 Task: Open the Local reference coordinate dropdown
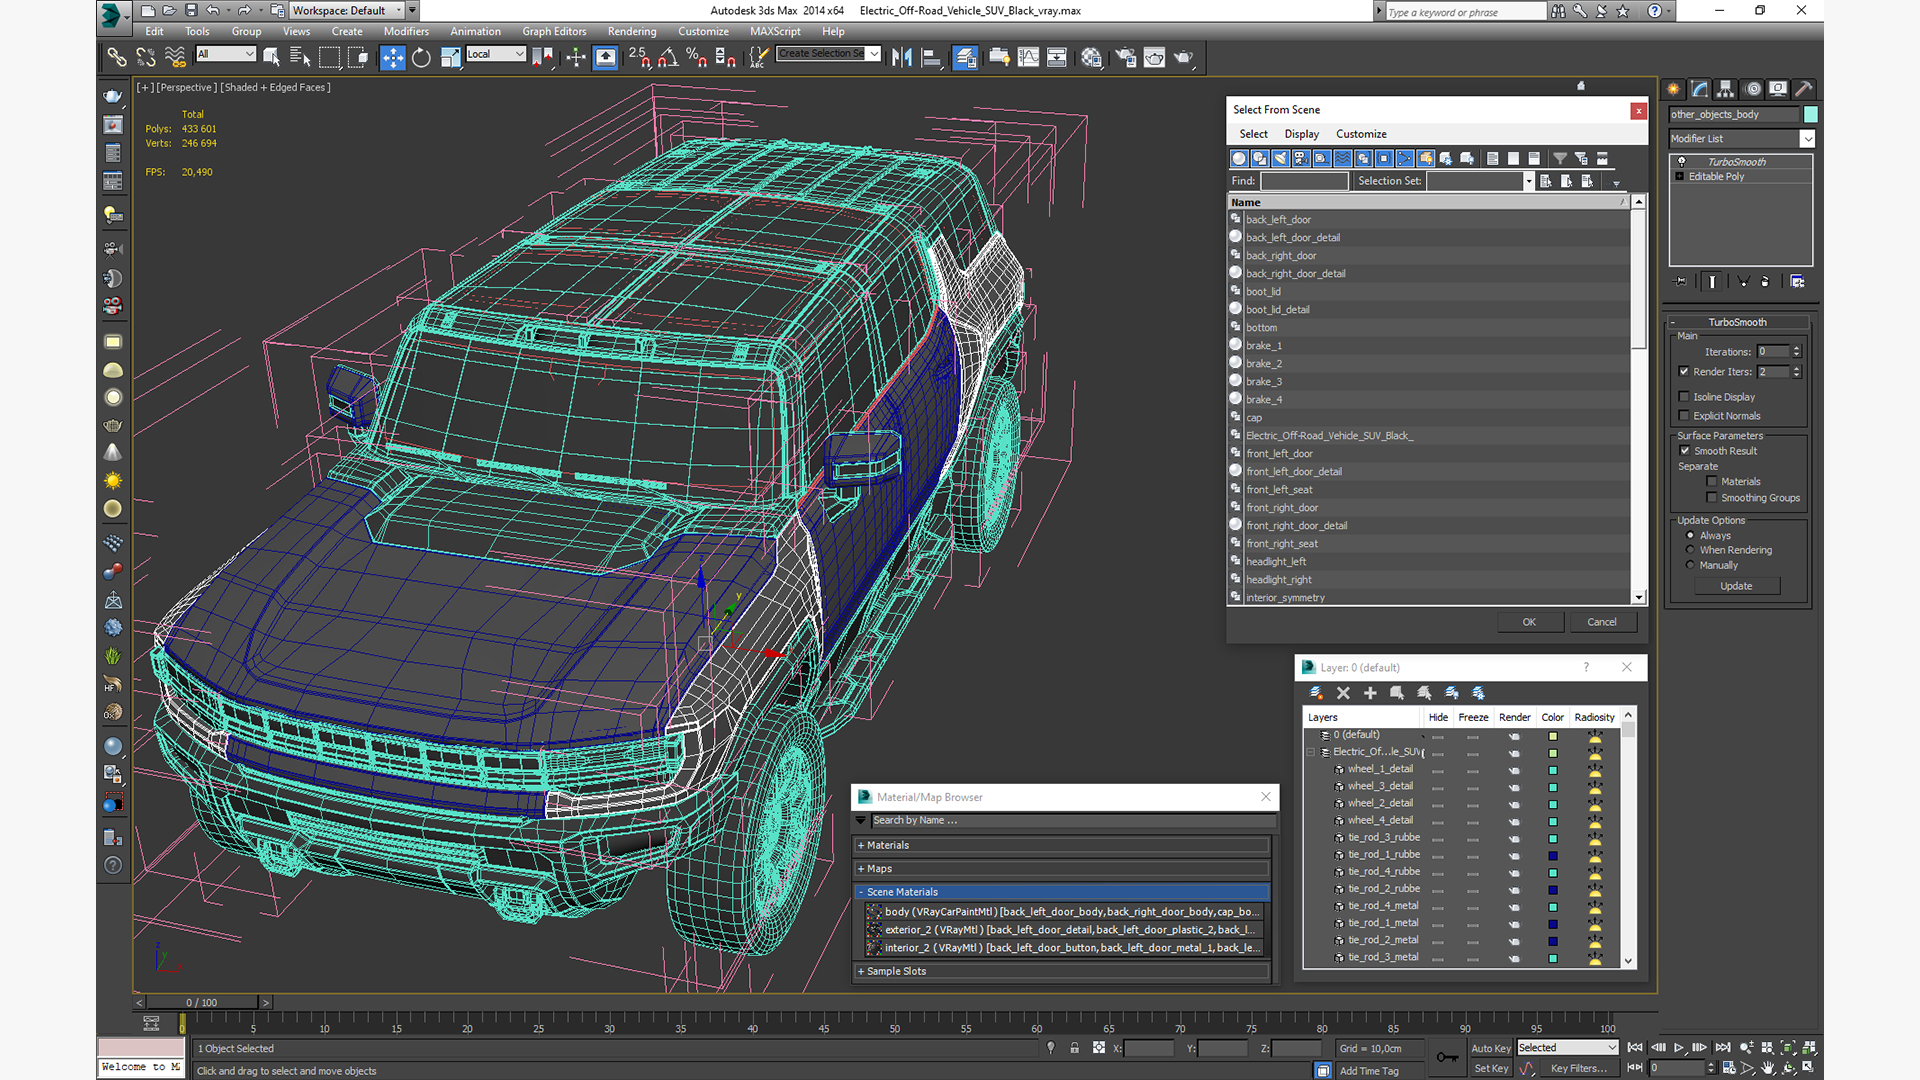click(x=496, y=54)
